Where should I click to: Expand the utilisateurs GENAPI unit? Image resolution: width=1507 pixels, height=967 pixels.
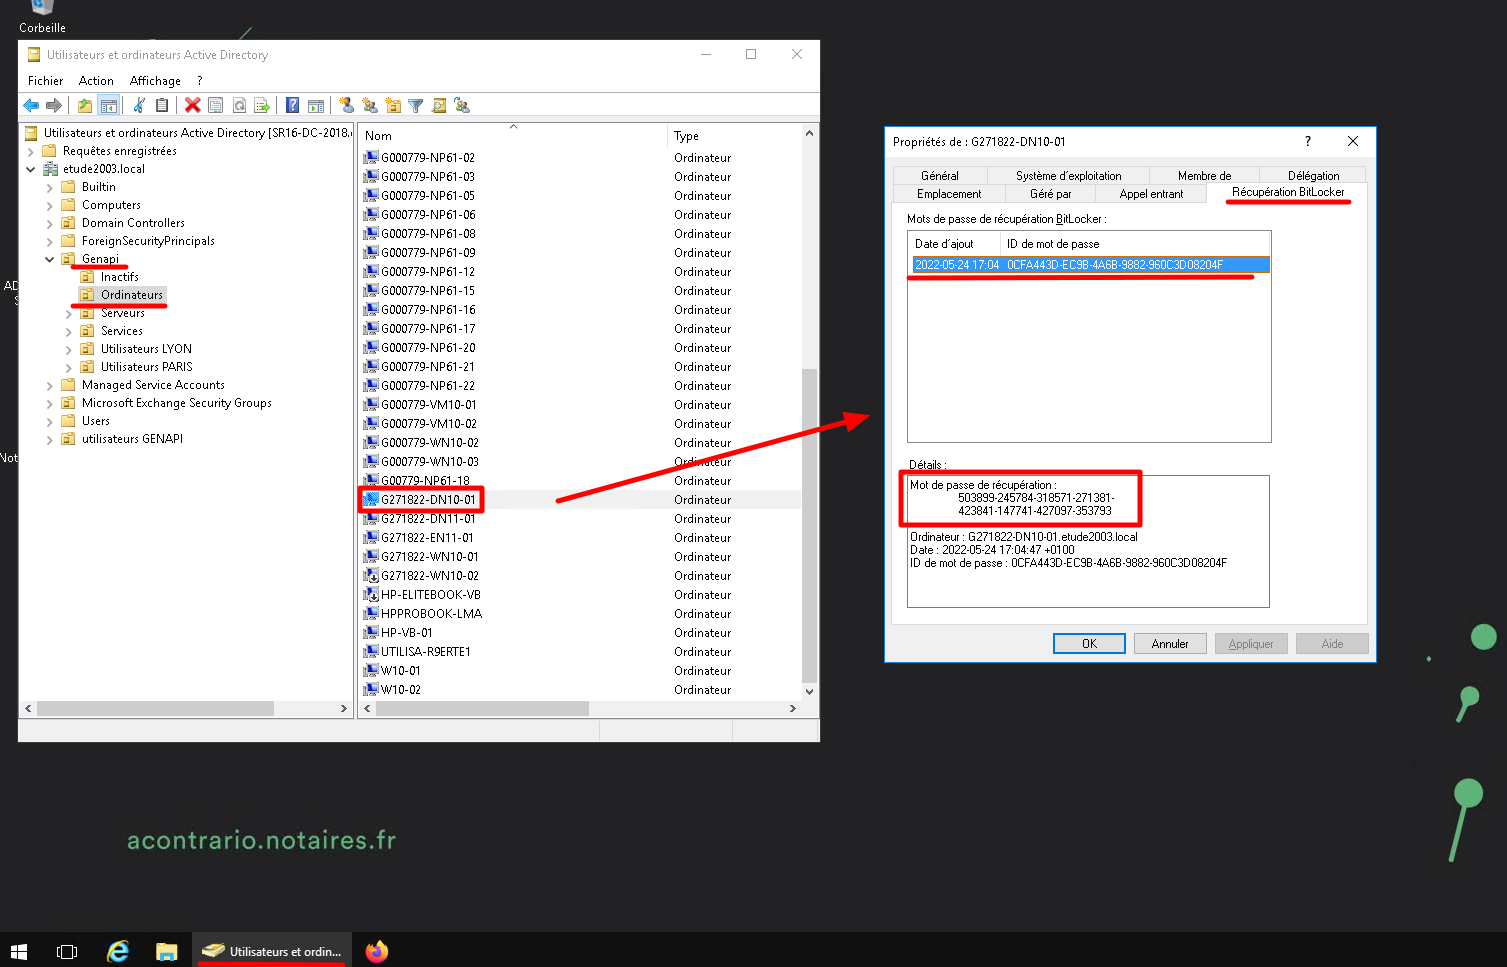tap(50, 440)
